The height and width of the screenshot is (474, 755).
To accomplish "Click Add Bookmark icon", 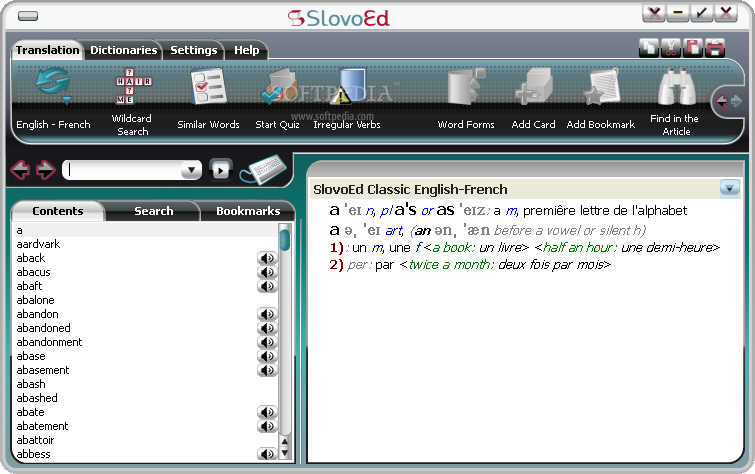I will [600, 86].
